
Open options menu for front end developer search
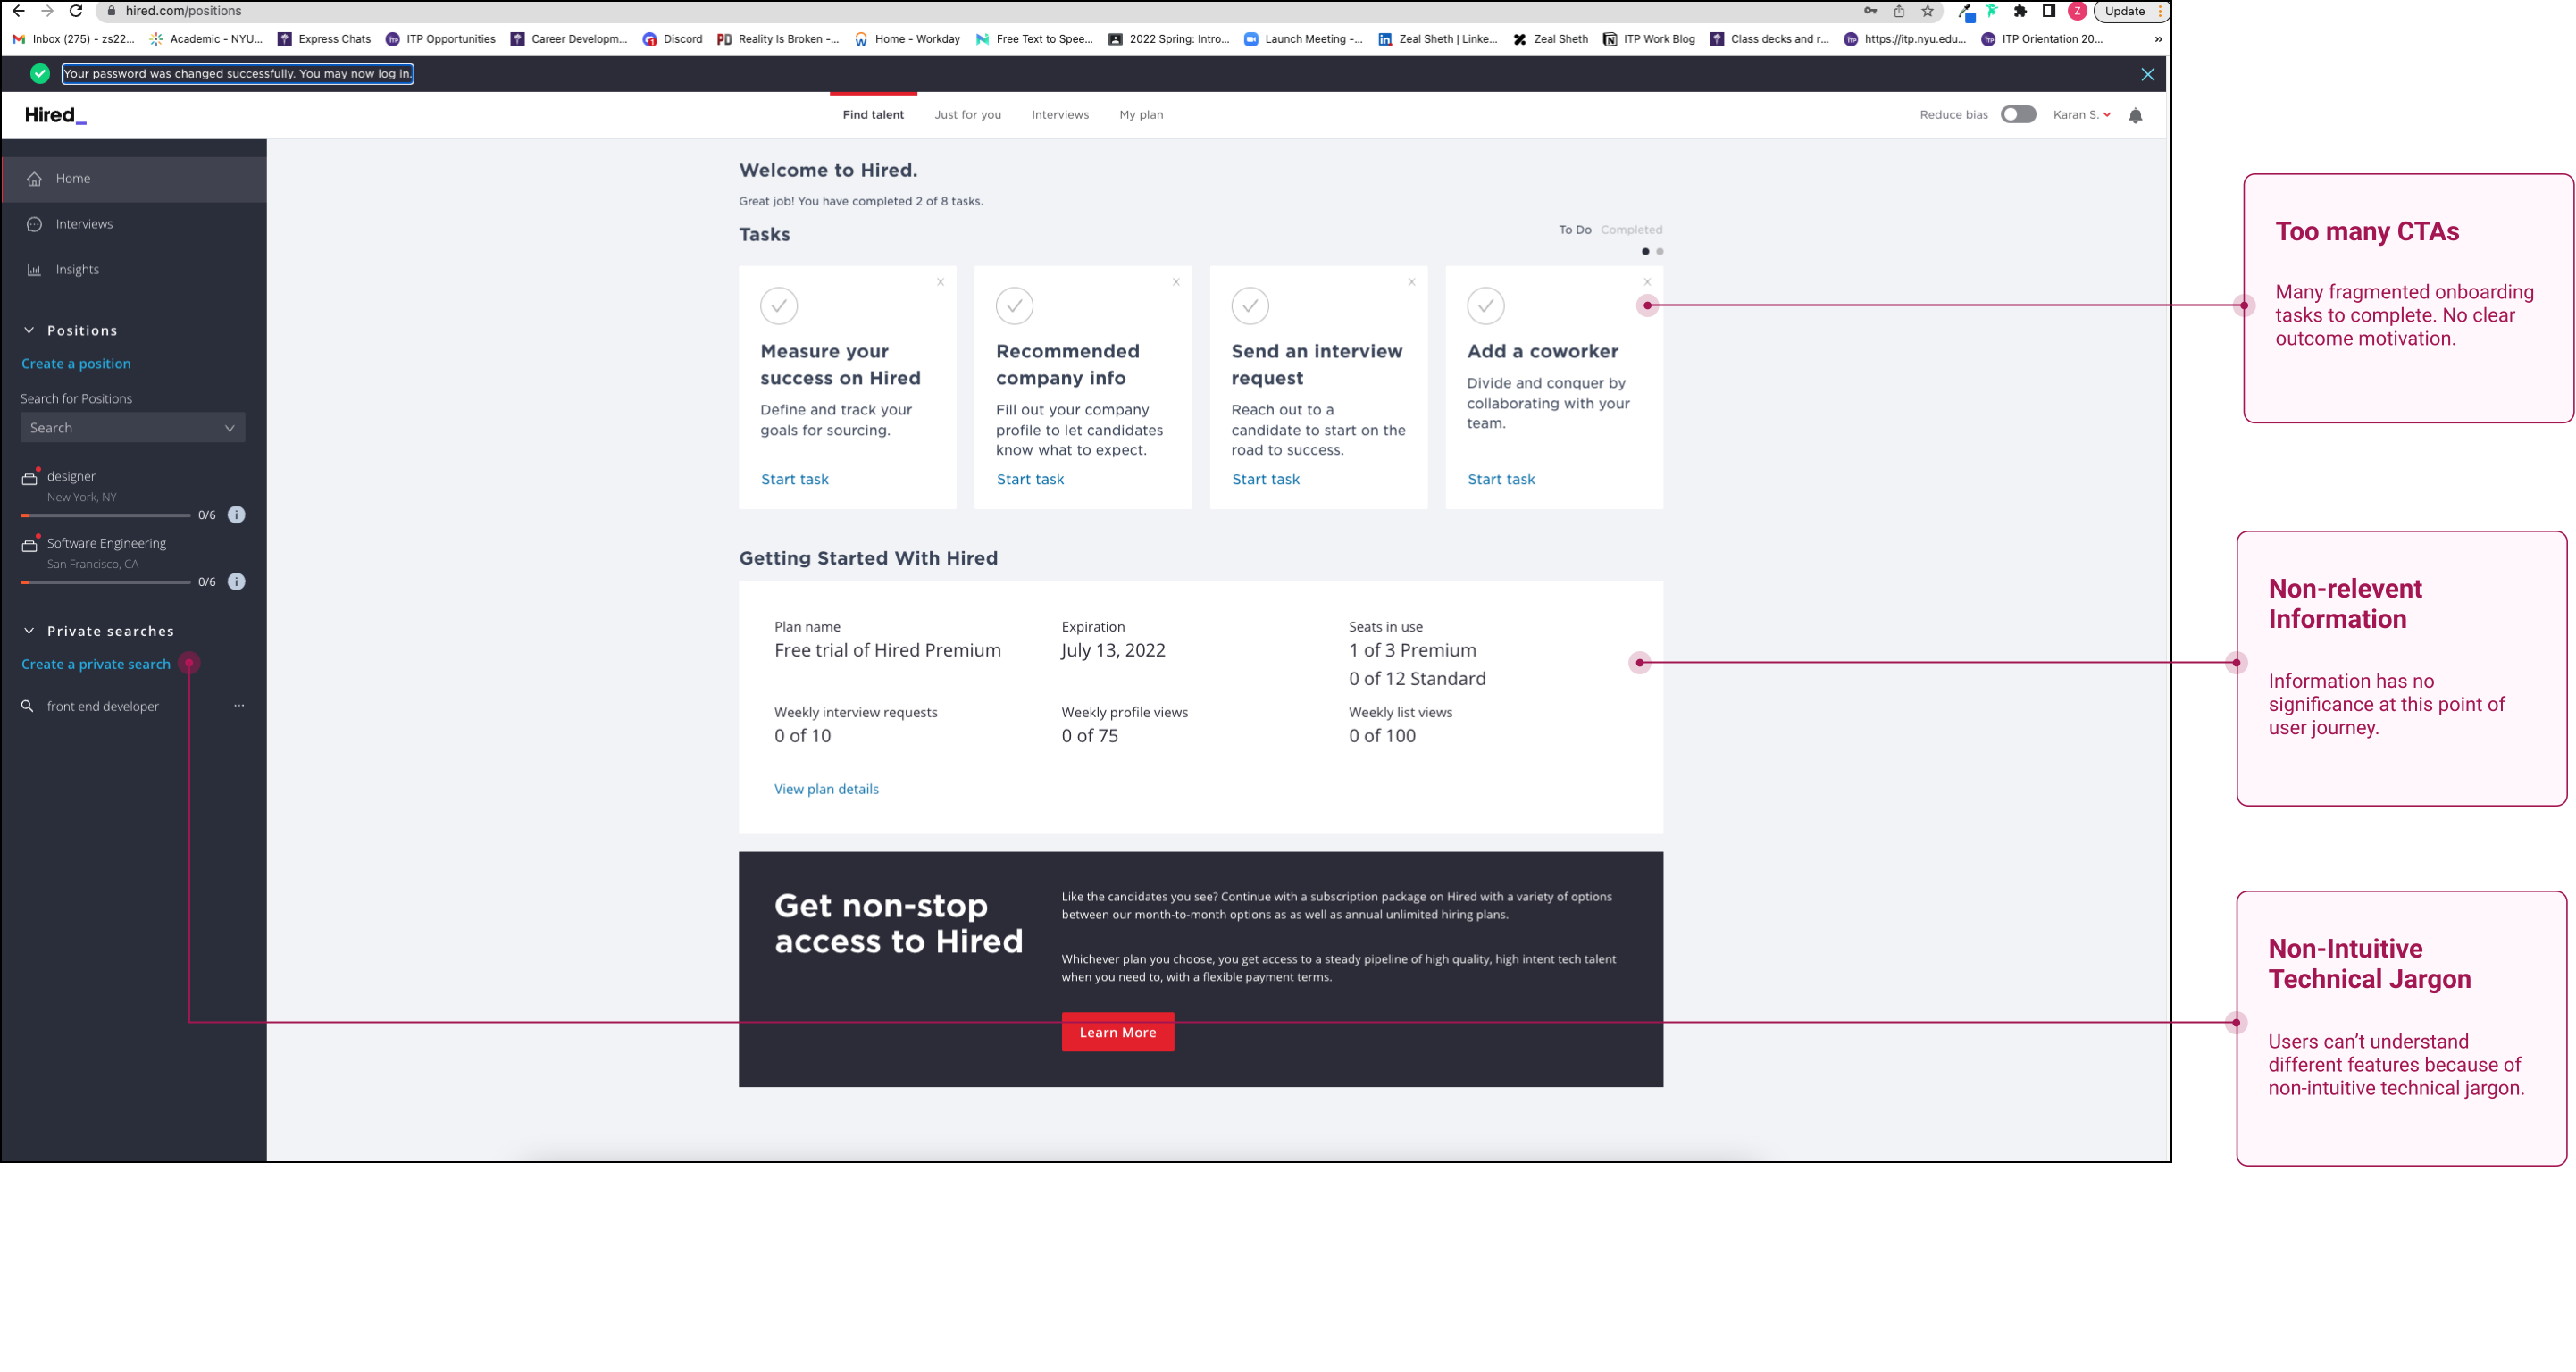coord(239,706)
